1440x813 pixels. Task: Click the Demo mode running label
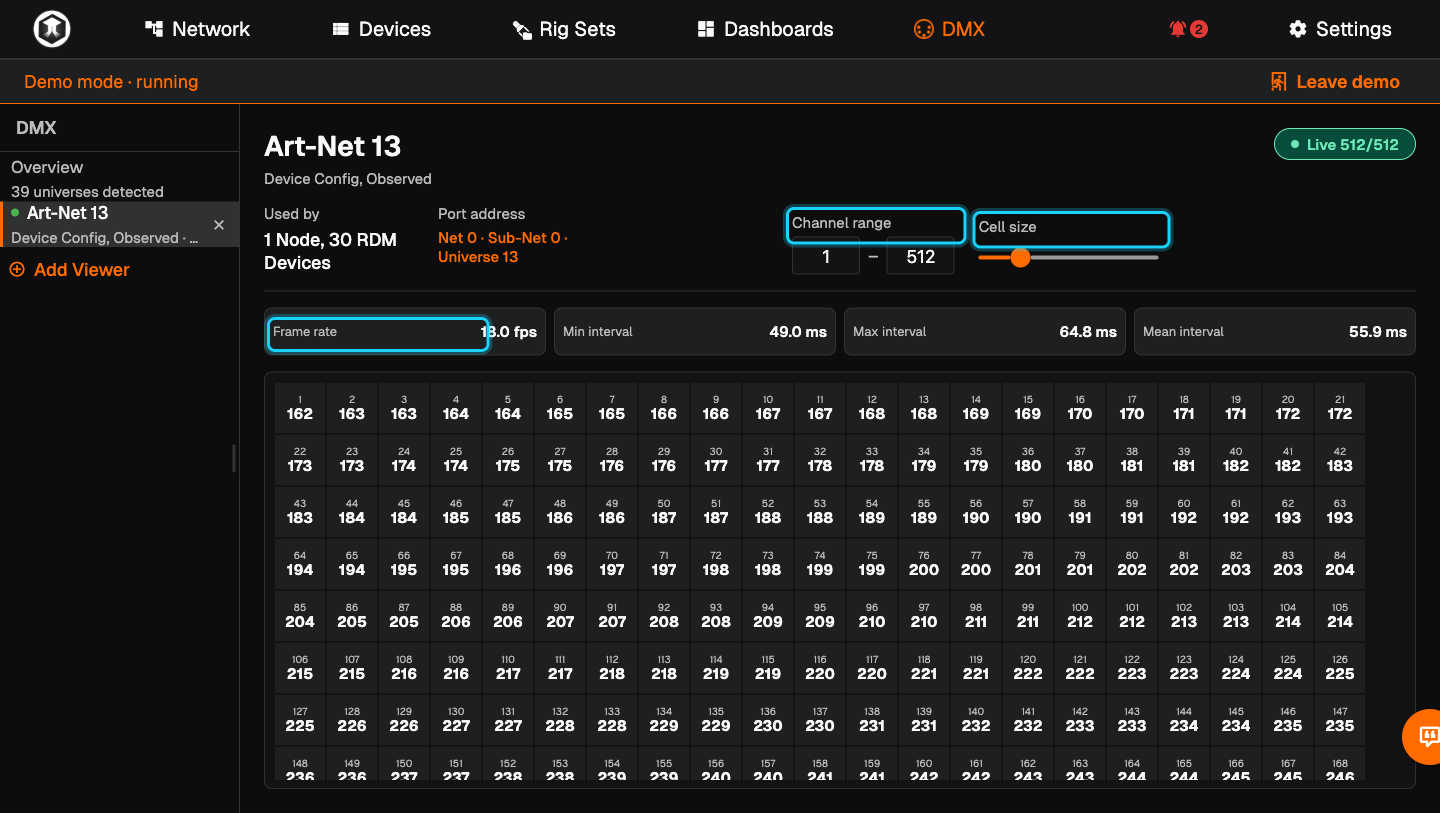(111, 82)
